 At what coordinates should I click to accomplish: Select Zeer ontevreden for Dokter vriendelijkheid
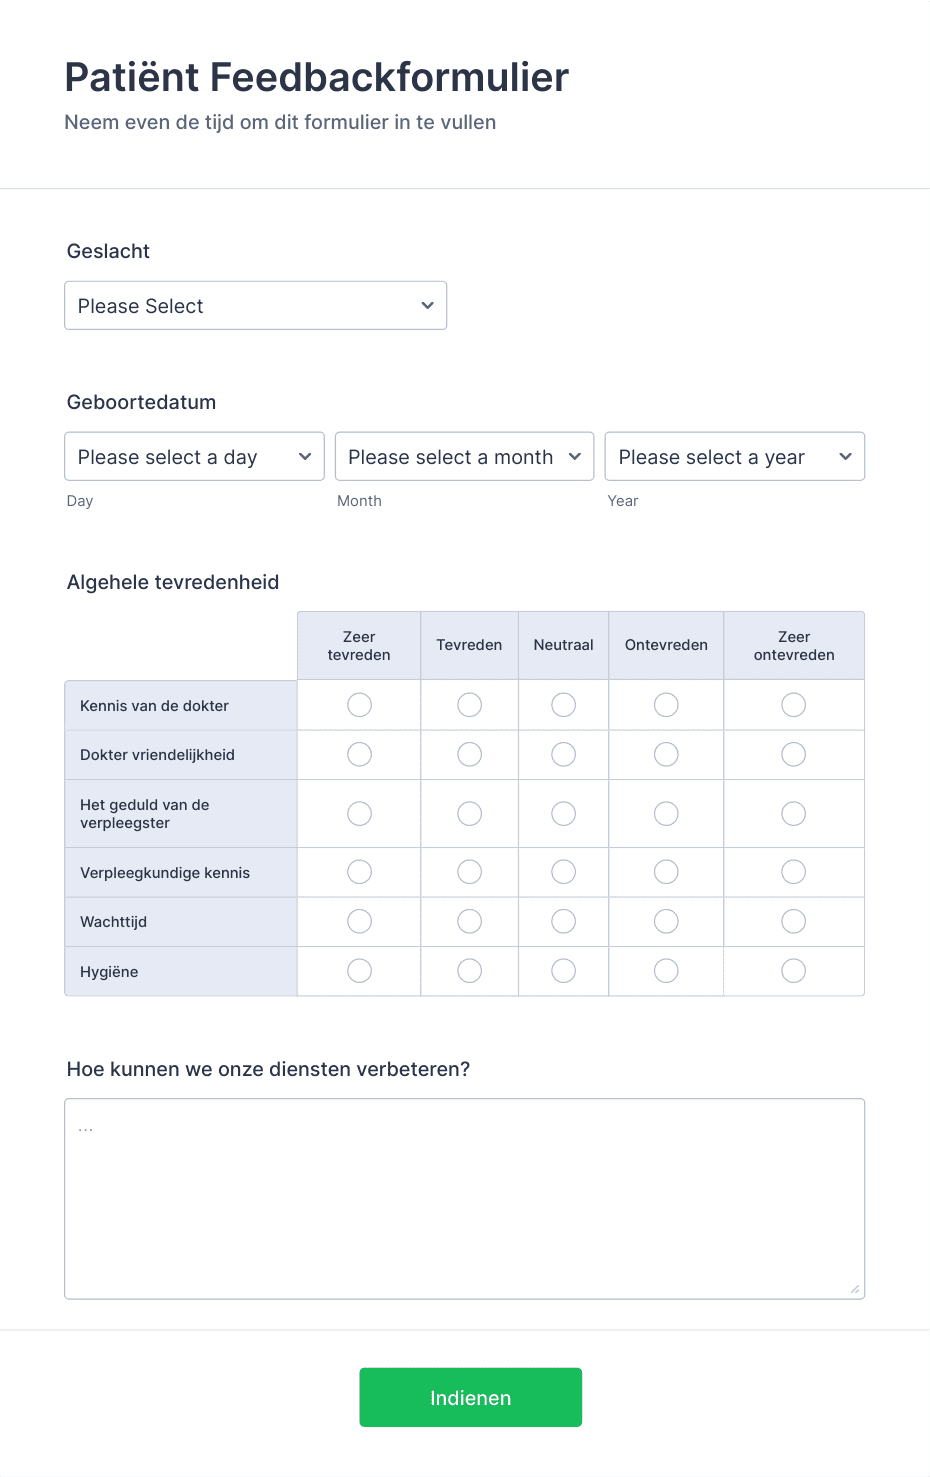point(793,754)
